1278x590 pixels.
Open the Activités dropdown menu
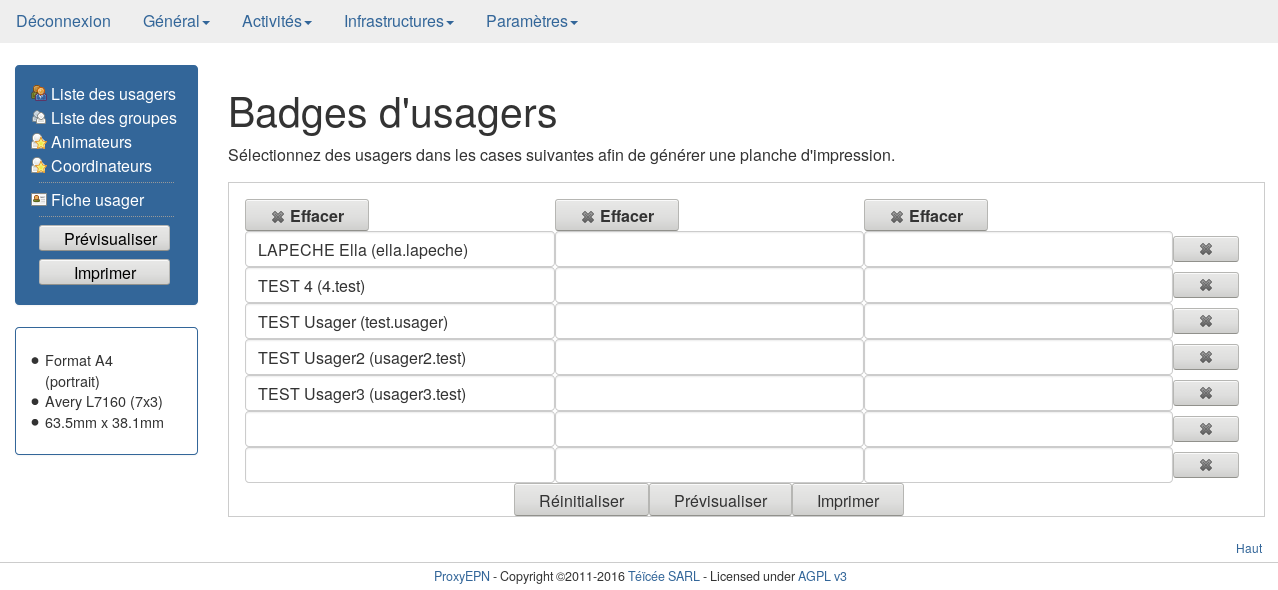(x=276, y=22)
